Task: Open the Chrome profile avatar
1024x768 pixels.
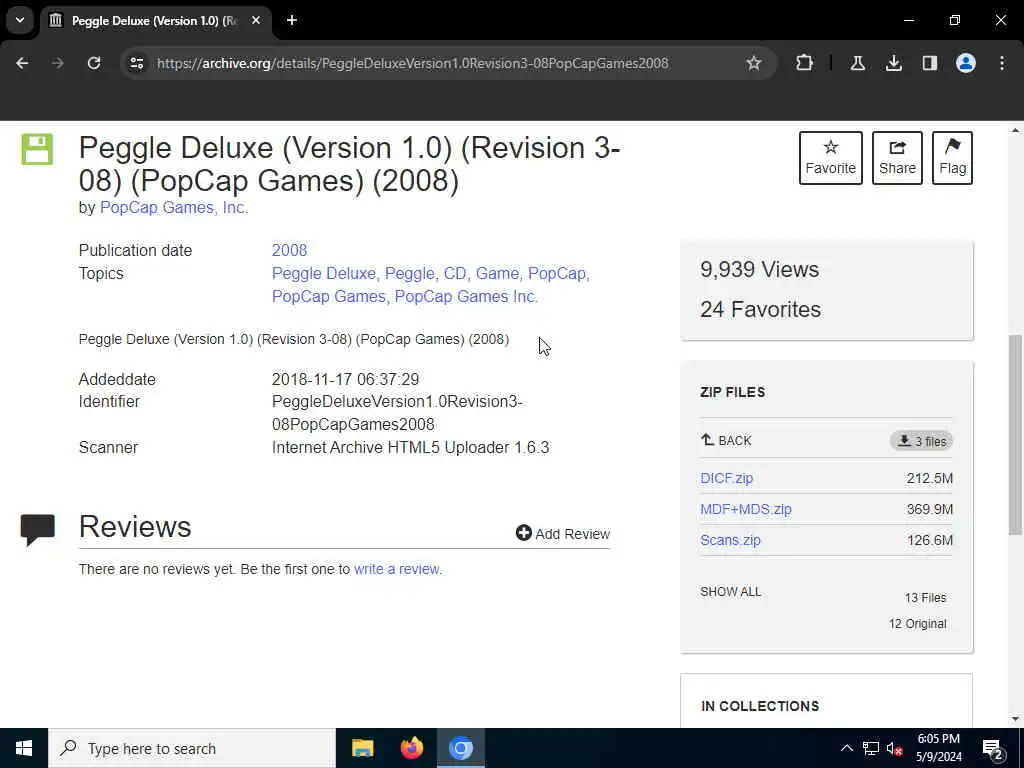Action: point(965,63)
